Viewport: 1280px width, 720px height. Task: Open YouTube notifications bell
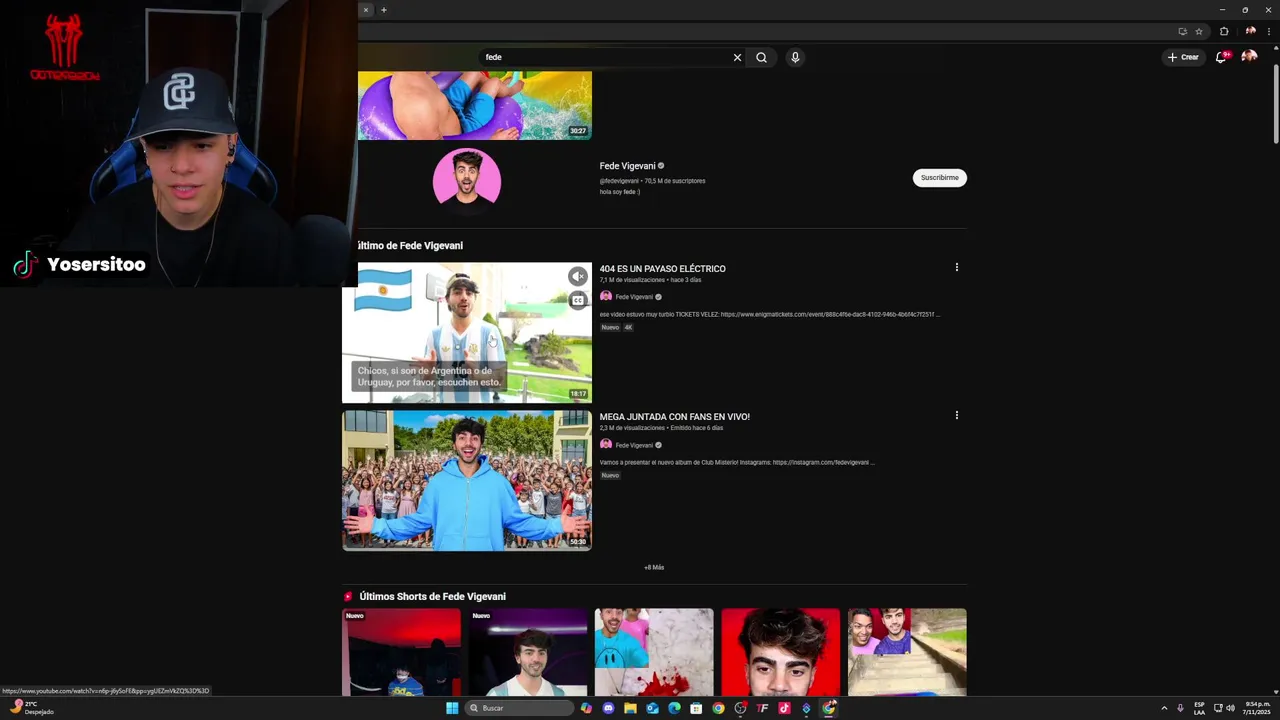[1221, 57]
